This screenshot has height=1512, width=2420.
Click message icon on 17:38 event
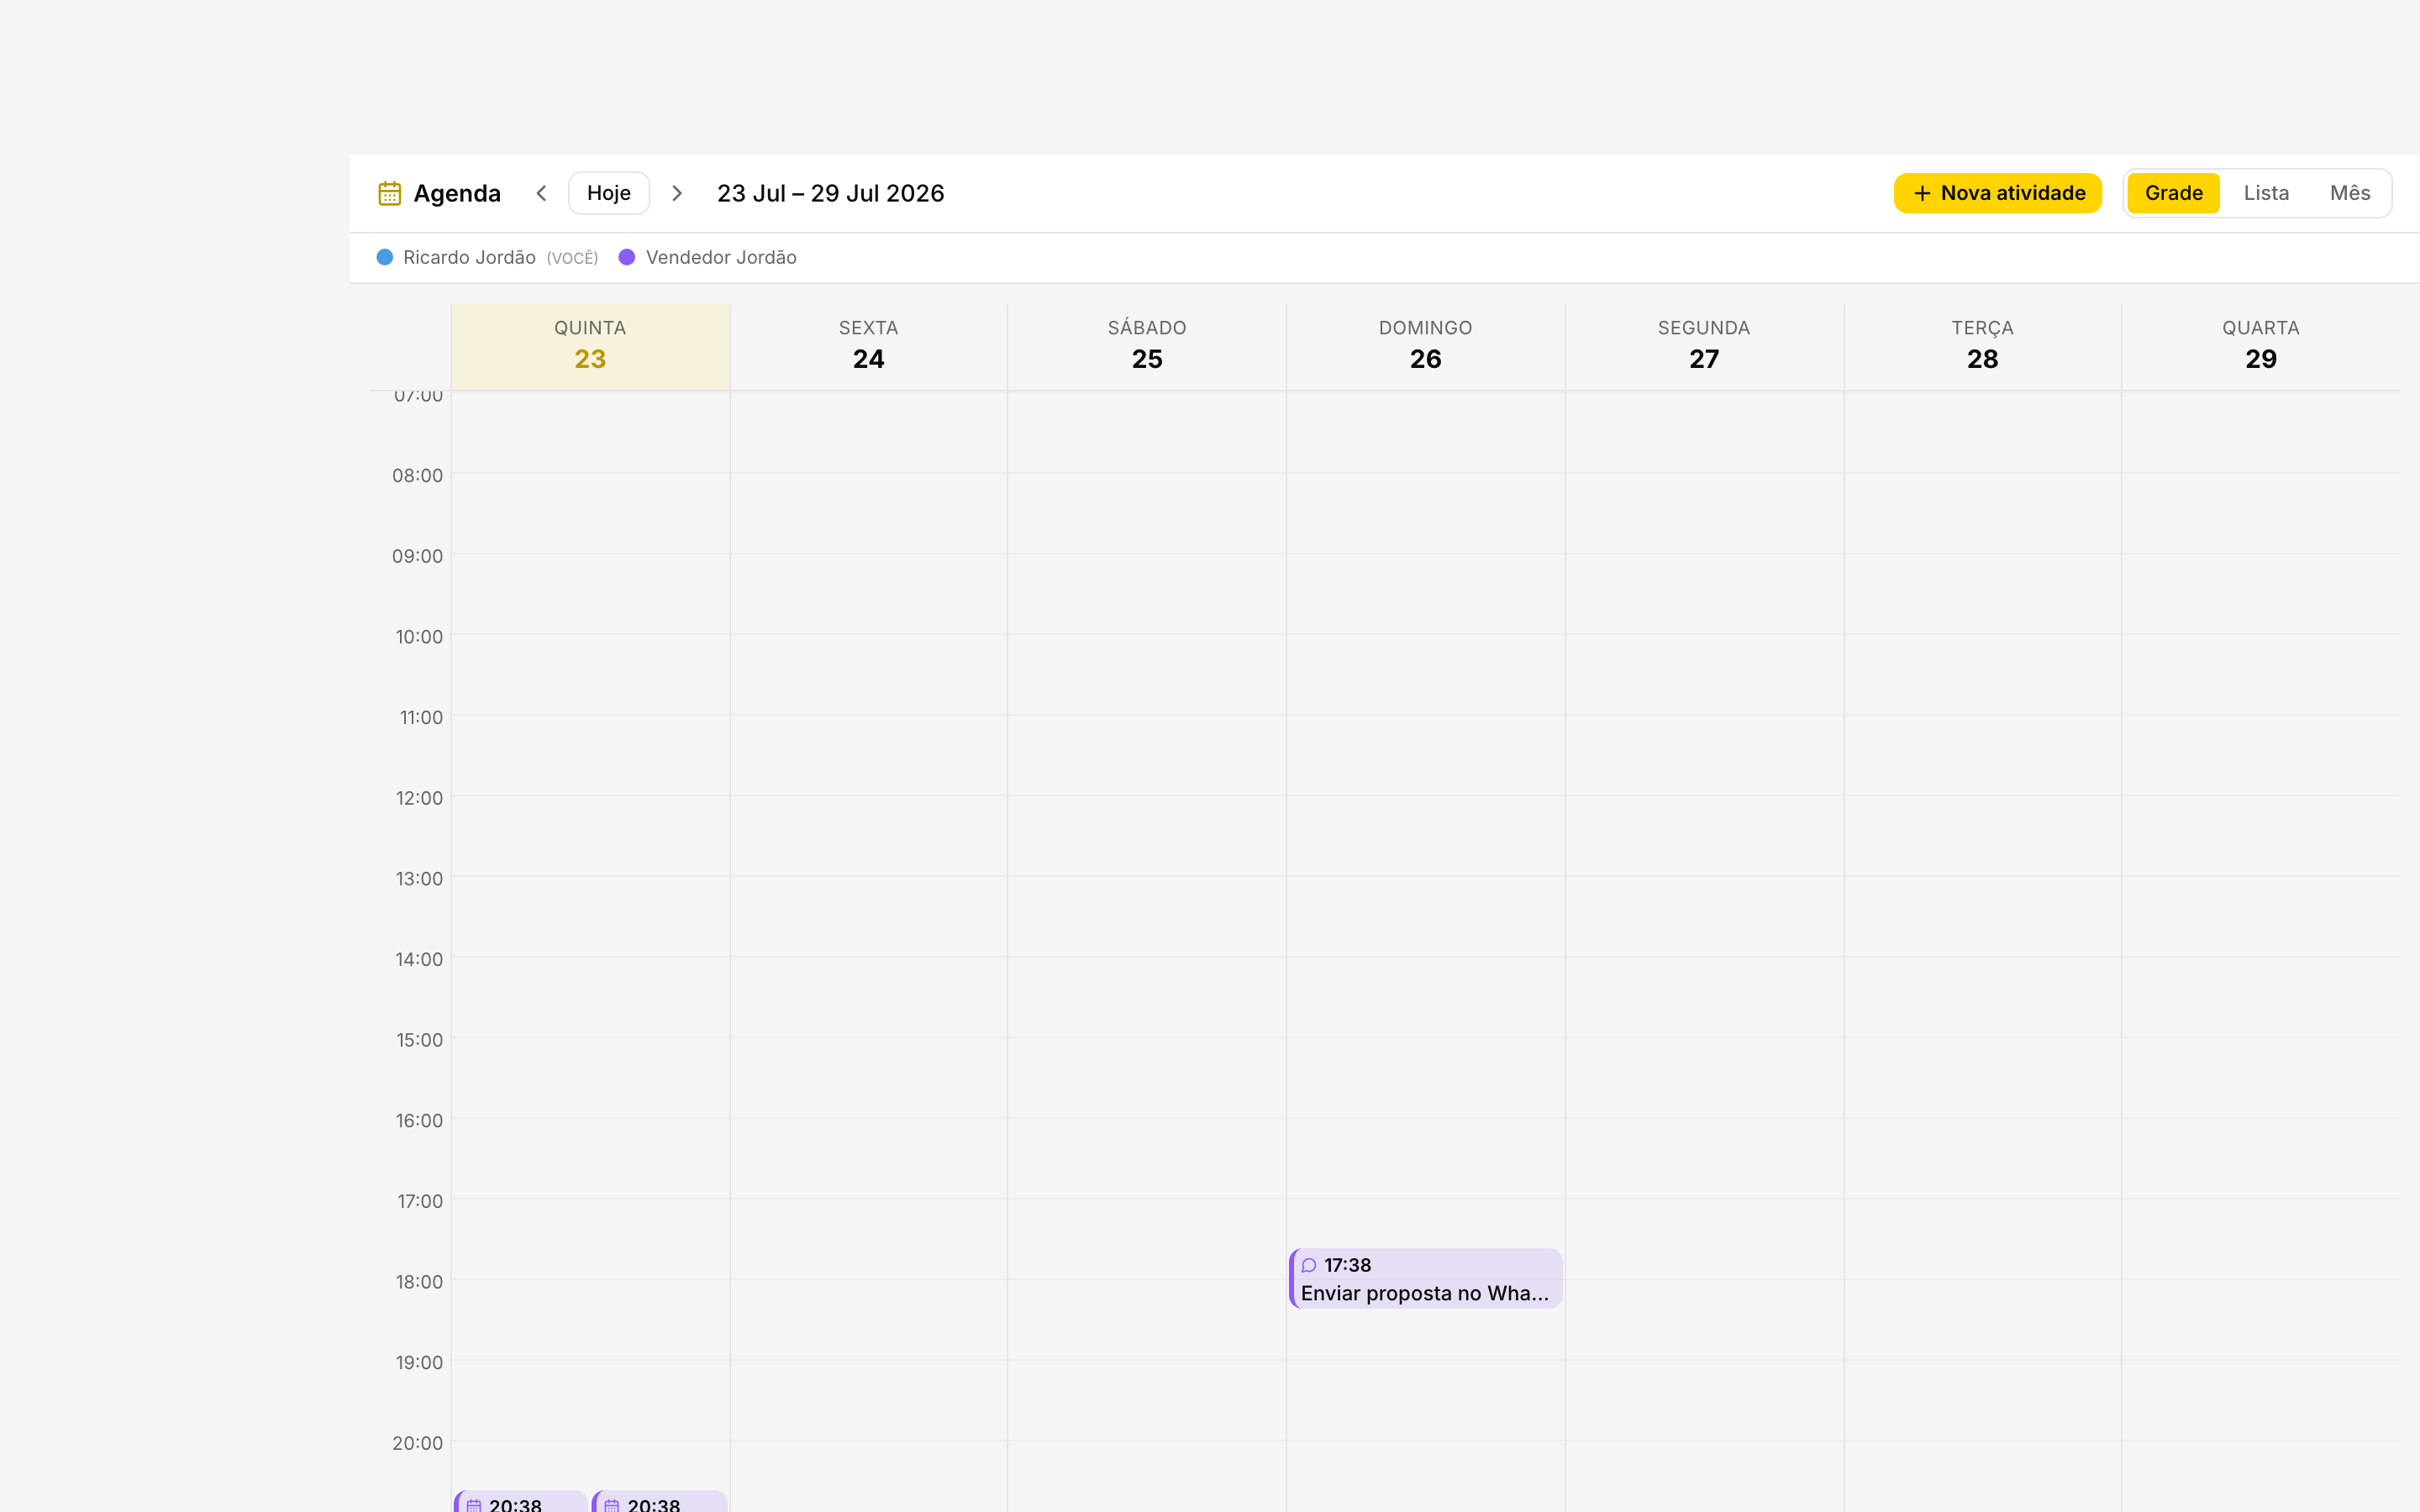(1309, 1265)
